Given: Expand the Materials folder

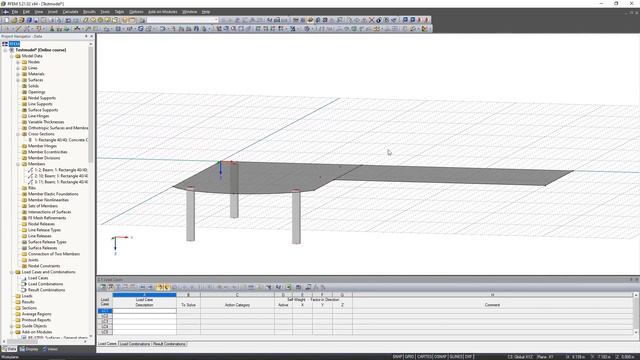Looking at the screenshot, I should (x=18, y=74).
